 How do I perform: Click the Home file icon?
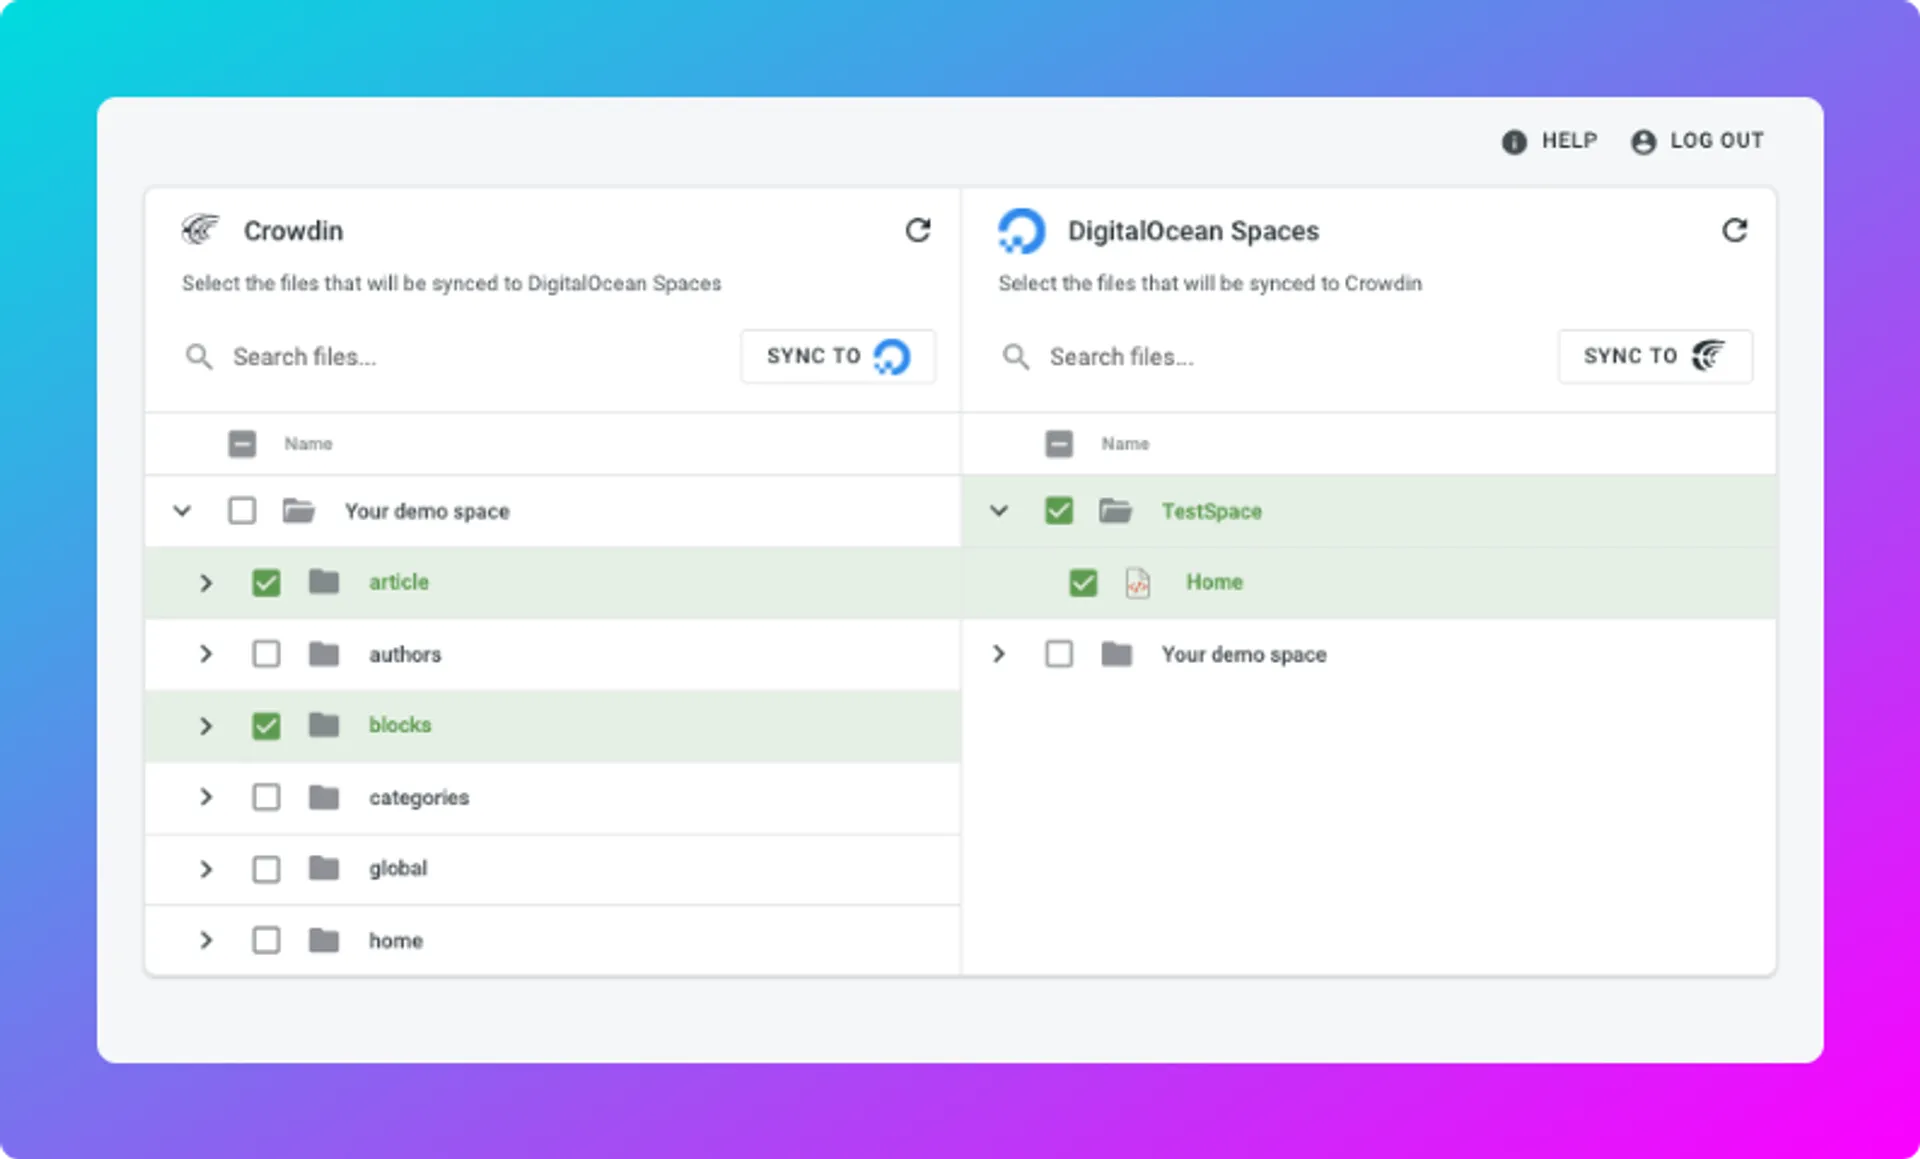point(1138,583)
